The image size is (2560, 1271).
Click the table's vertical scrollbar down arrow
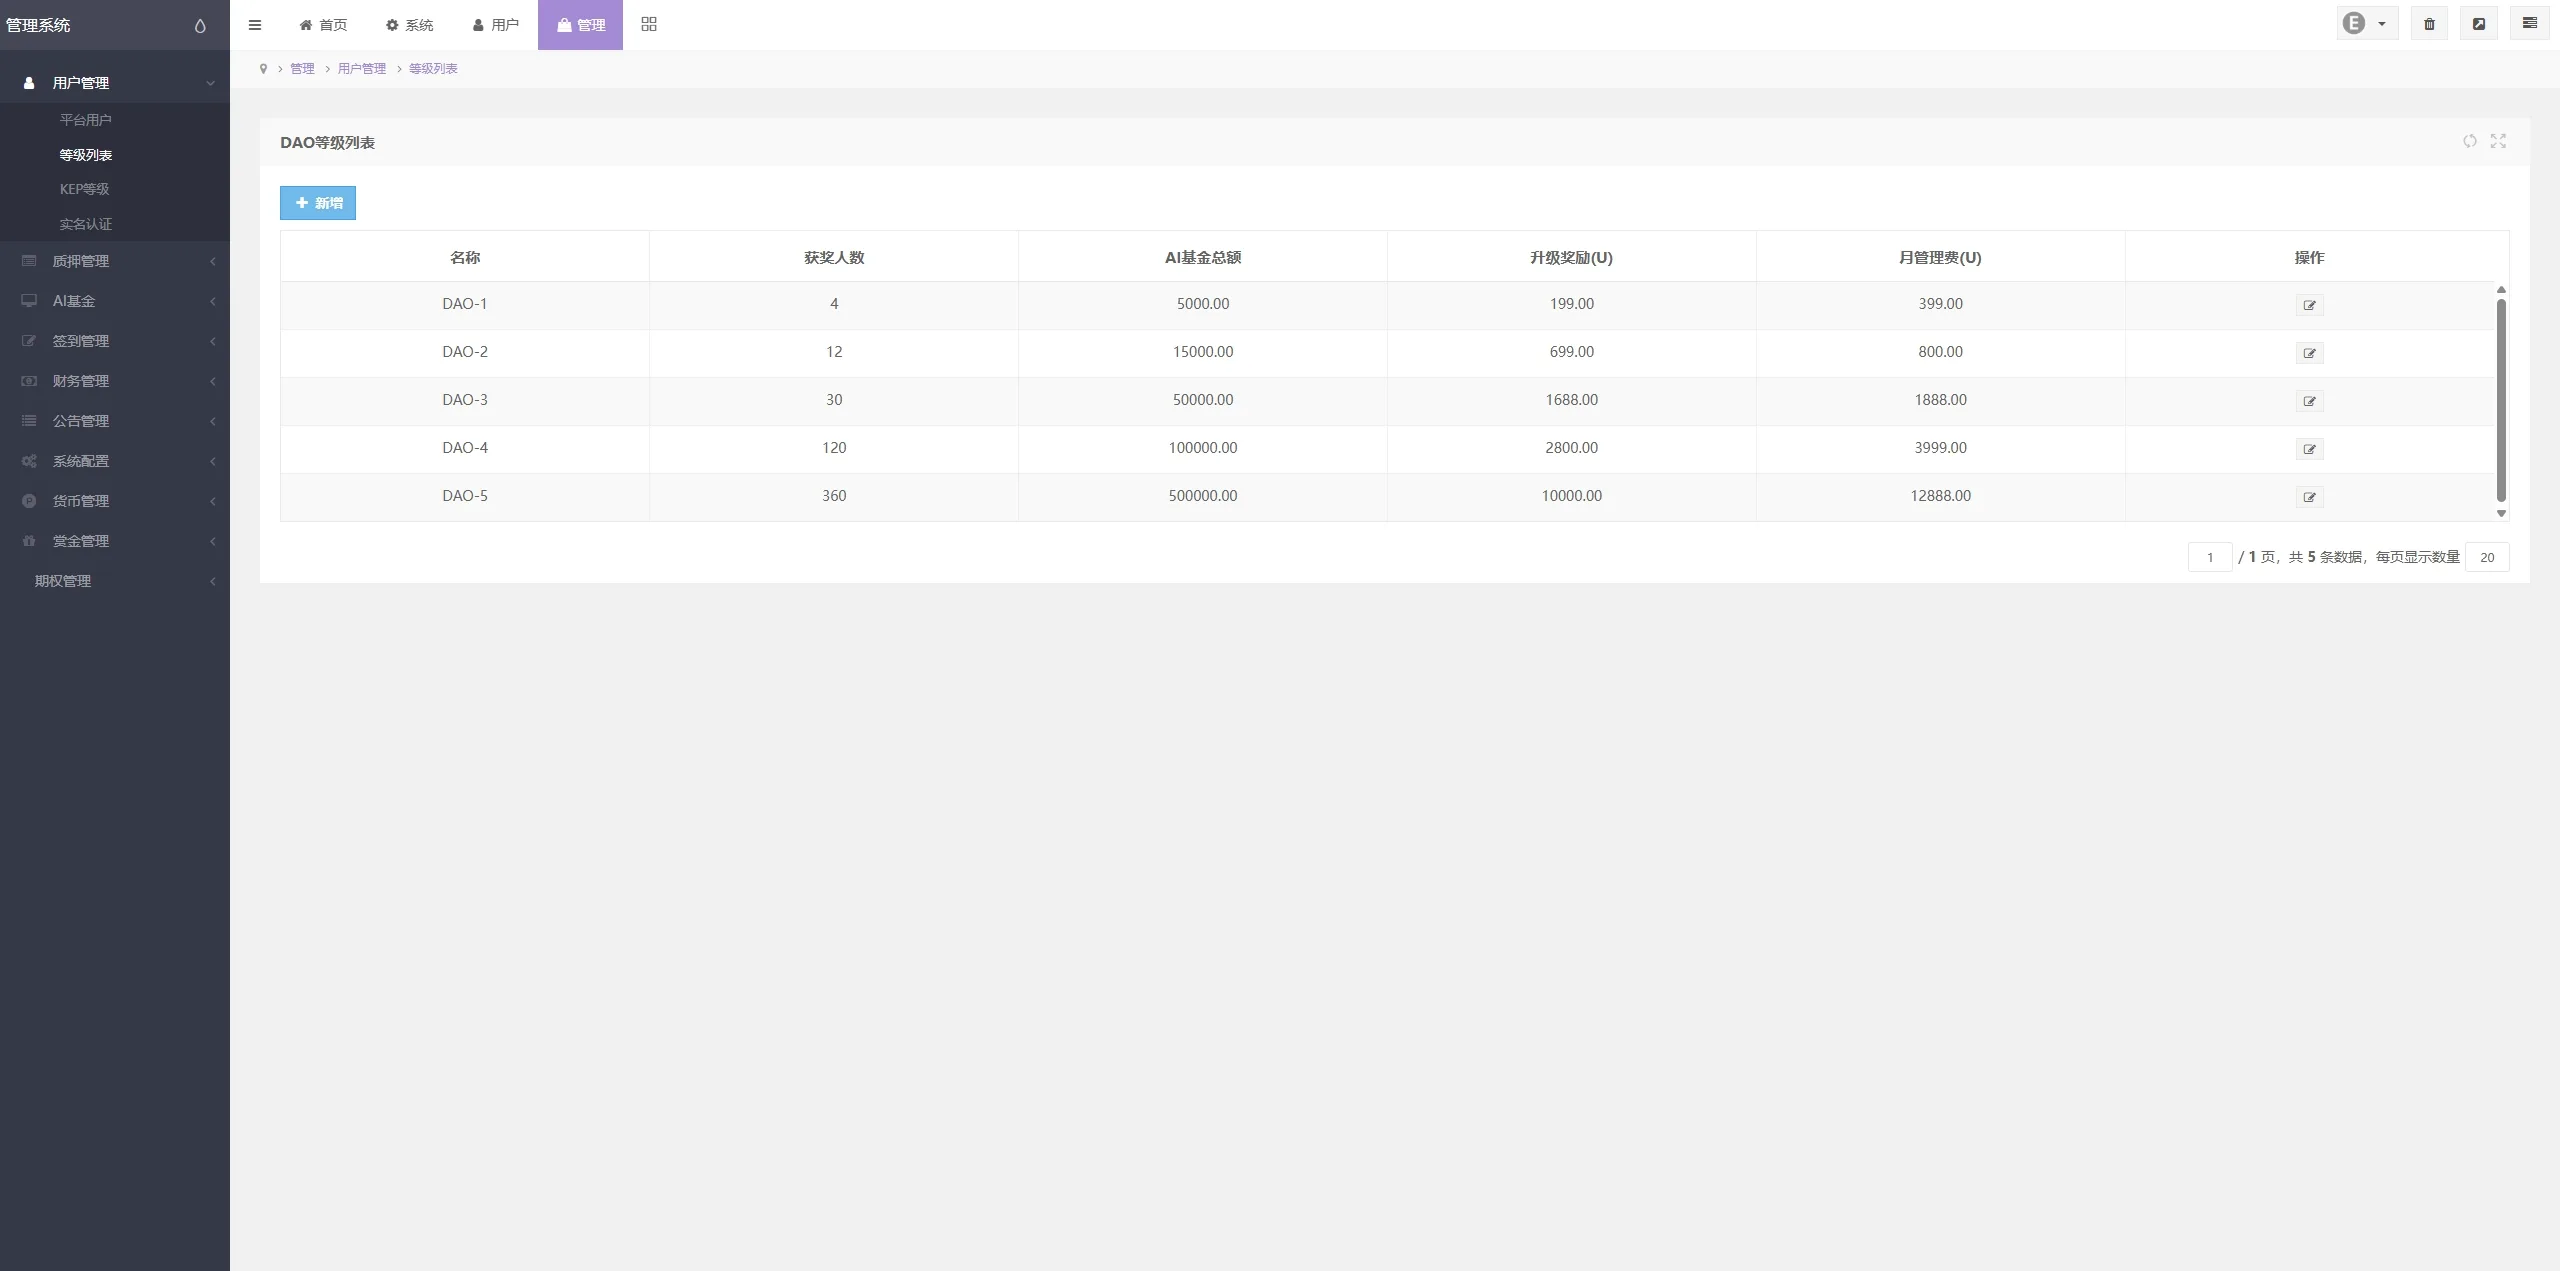[2501, 514]
